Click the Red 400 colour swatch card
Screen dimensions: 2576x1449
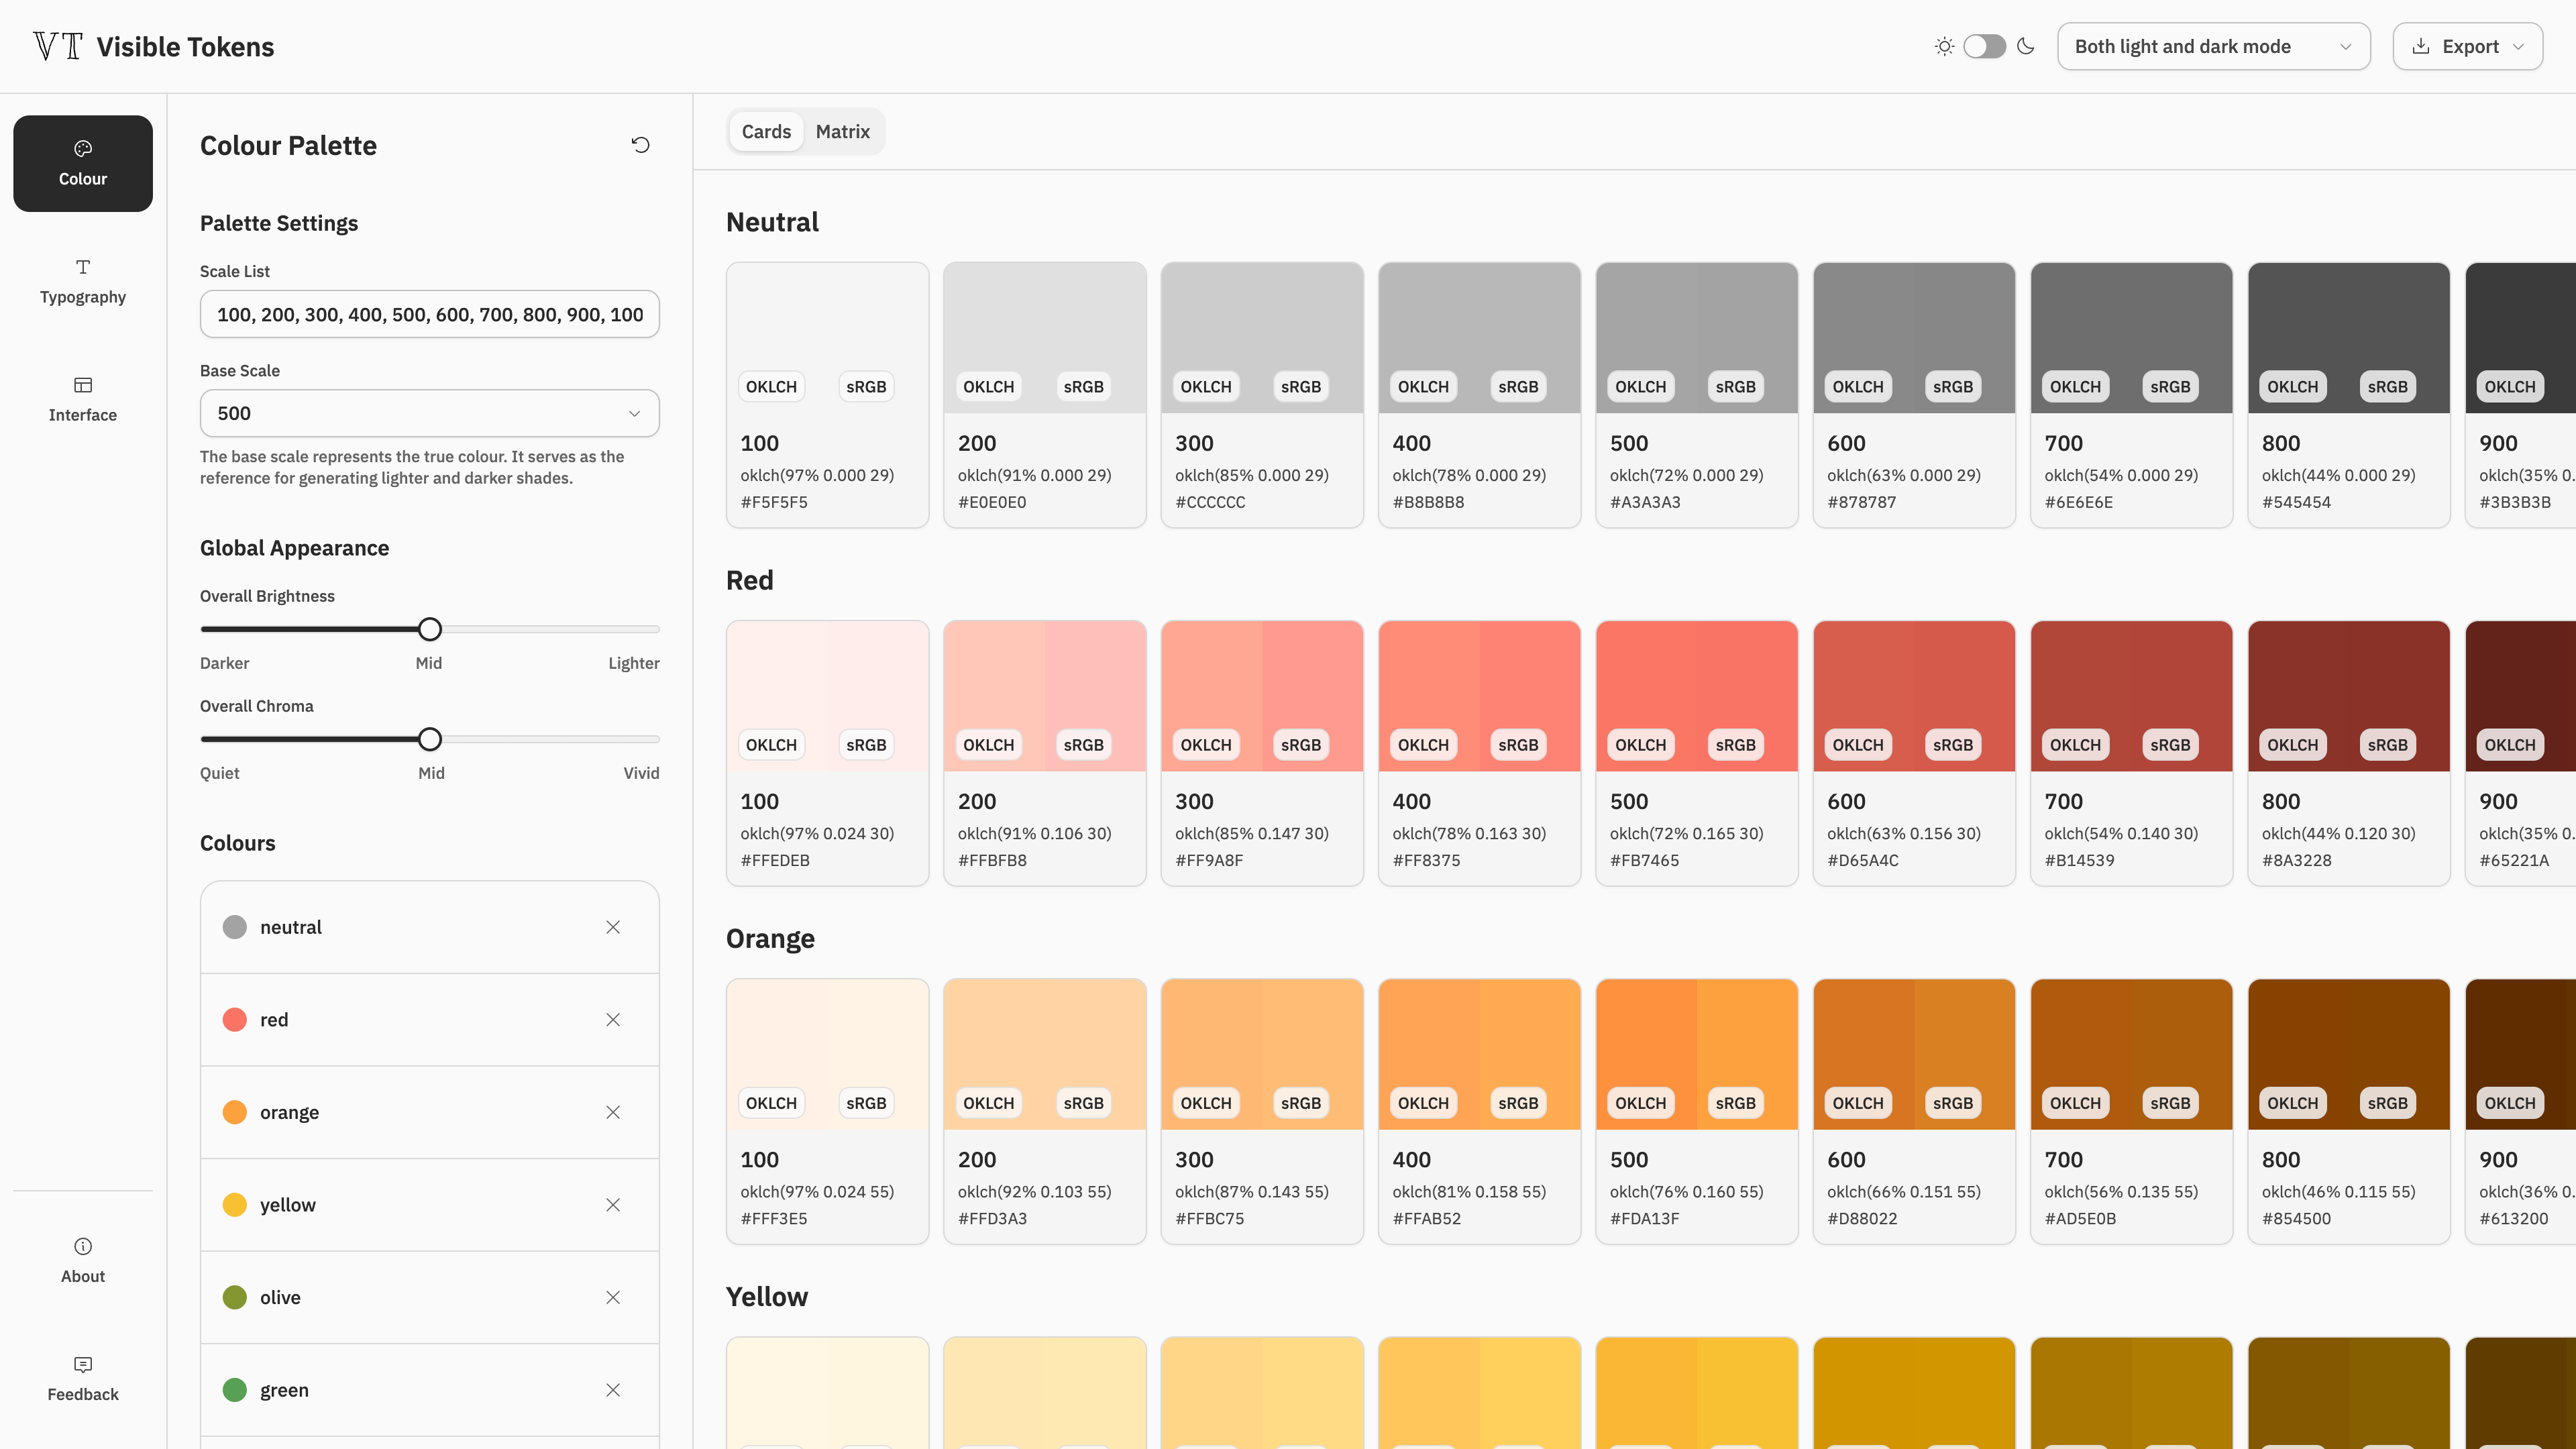click(1479, 753)
